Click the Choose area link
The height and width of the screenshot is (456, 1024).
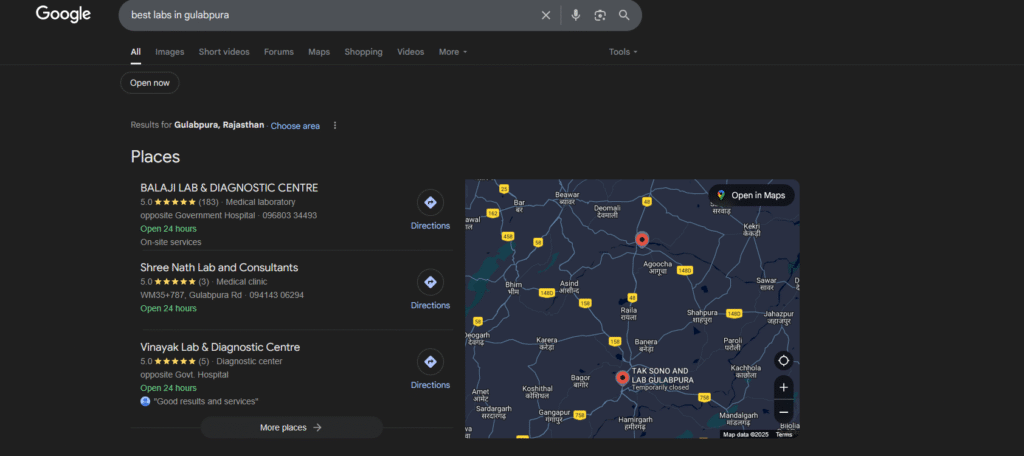pyautogui.click(x=295, y=126)
